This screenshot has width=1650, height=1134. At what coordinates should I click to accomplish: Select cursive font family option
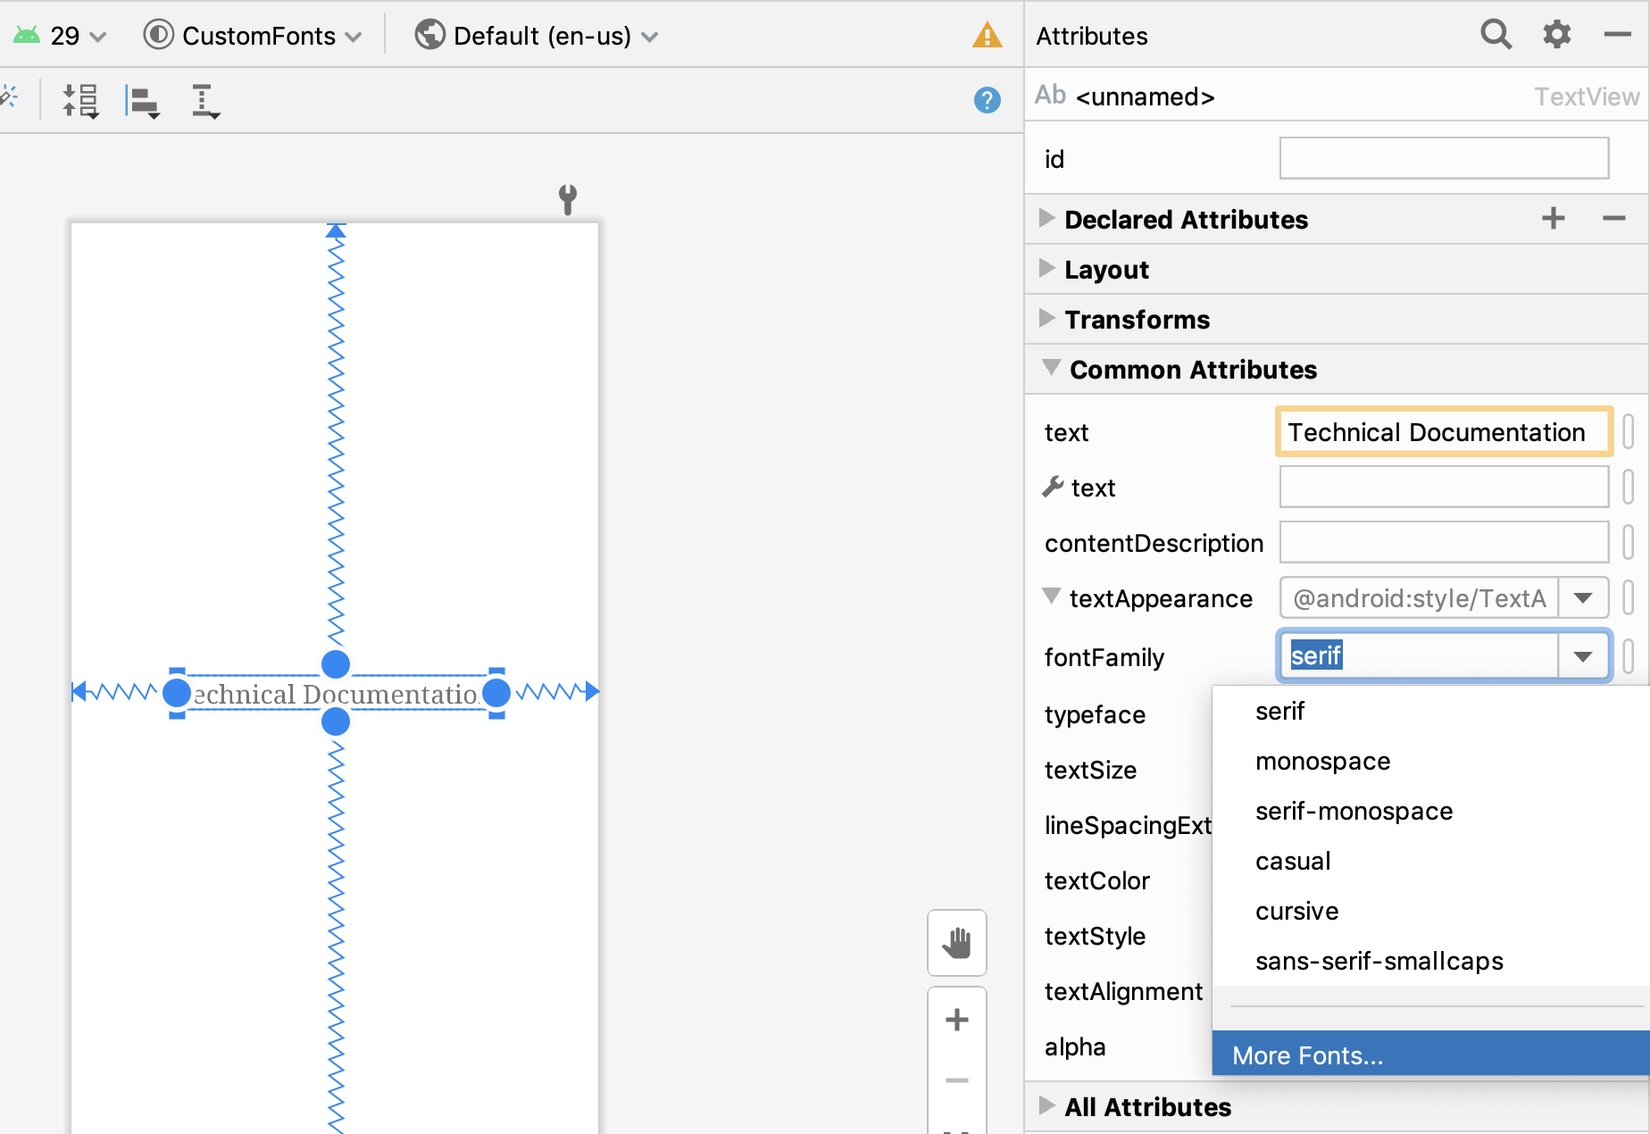[1296, 911]
